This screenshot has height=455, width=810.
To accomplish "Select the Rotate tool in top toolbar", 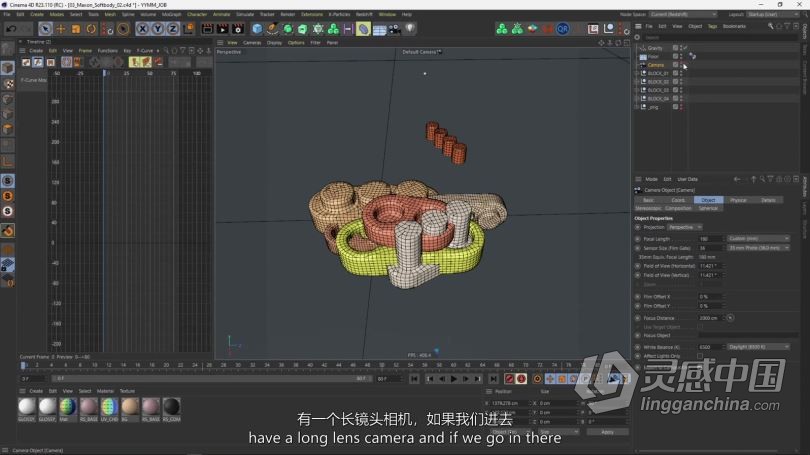I will click(91, 29).
